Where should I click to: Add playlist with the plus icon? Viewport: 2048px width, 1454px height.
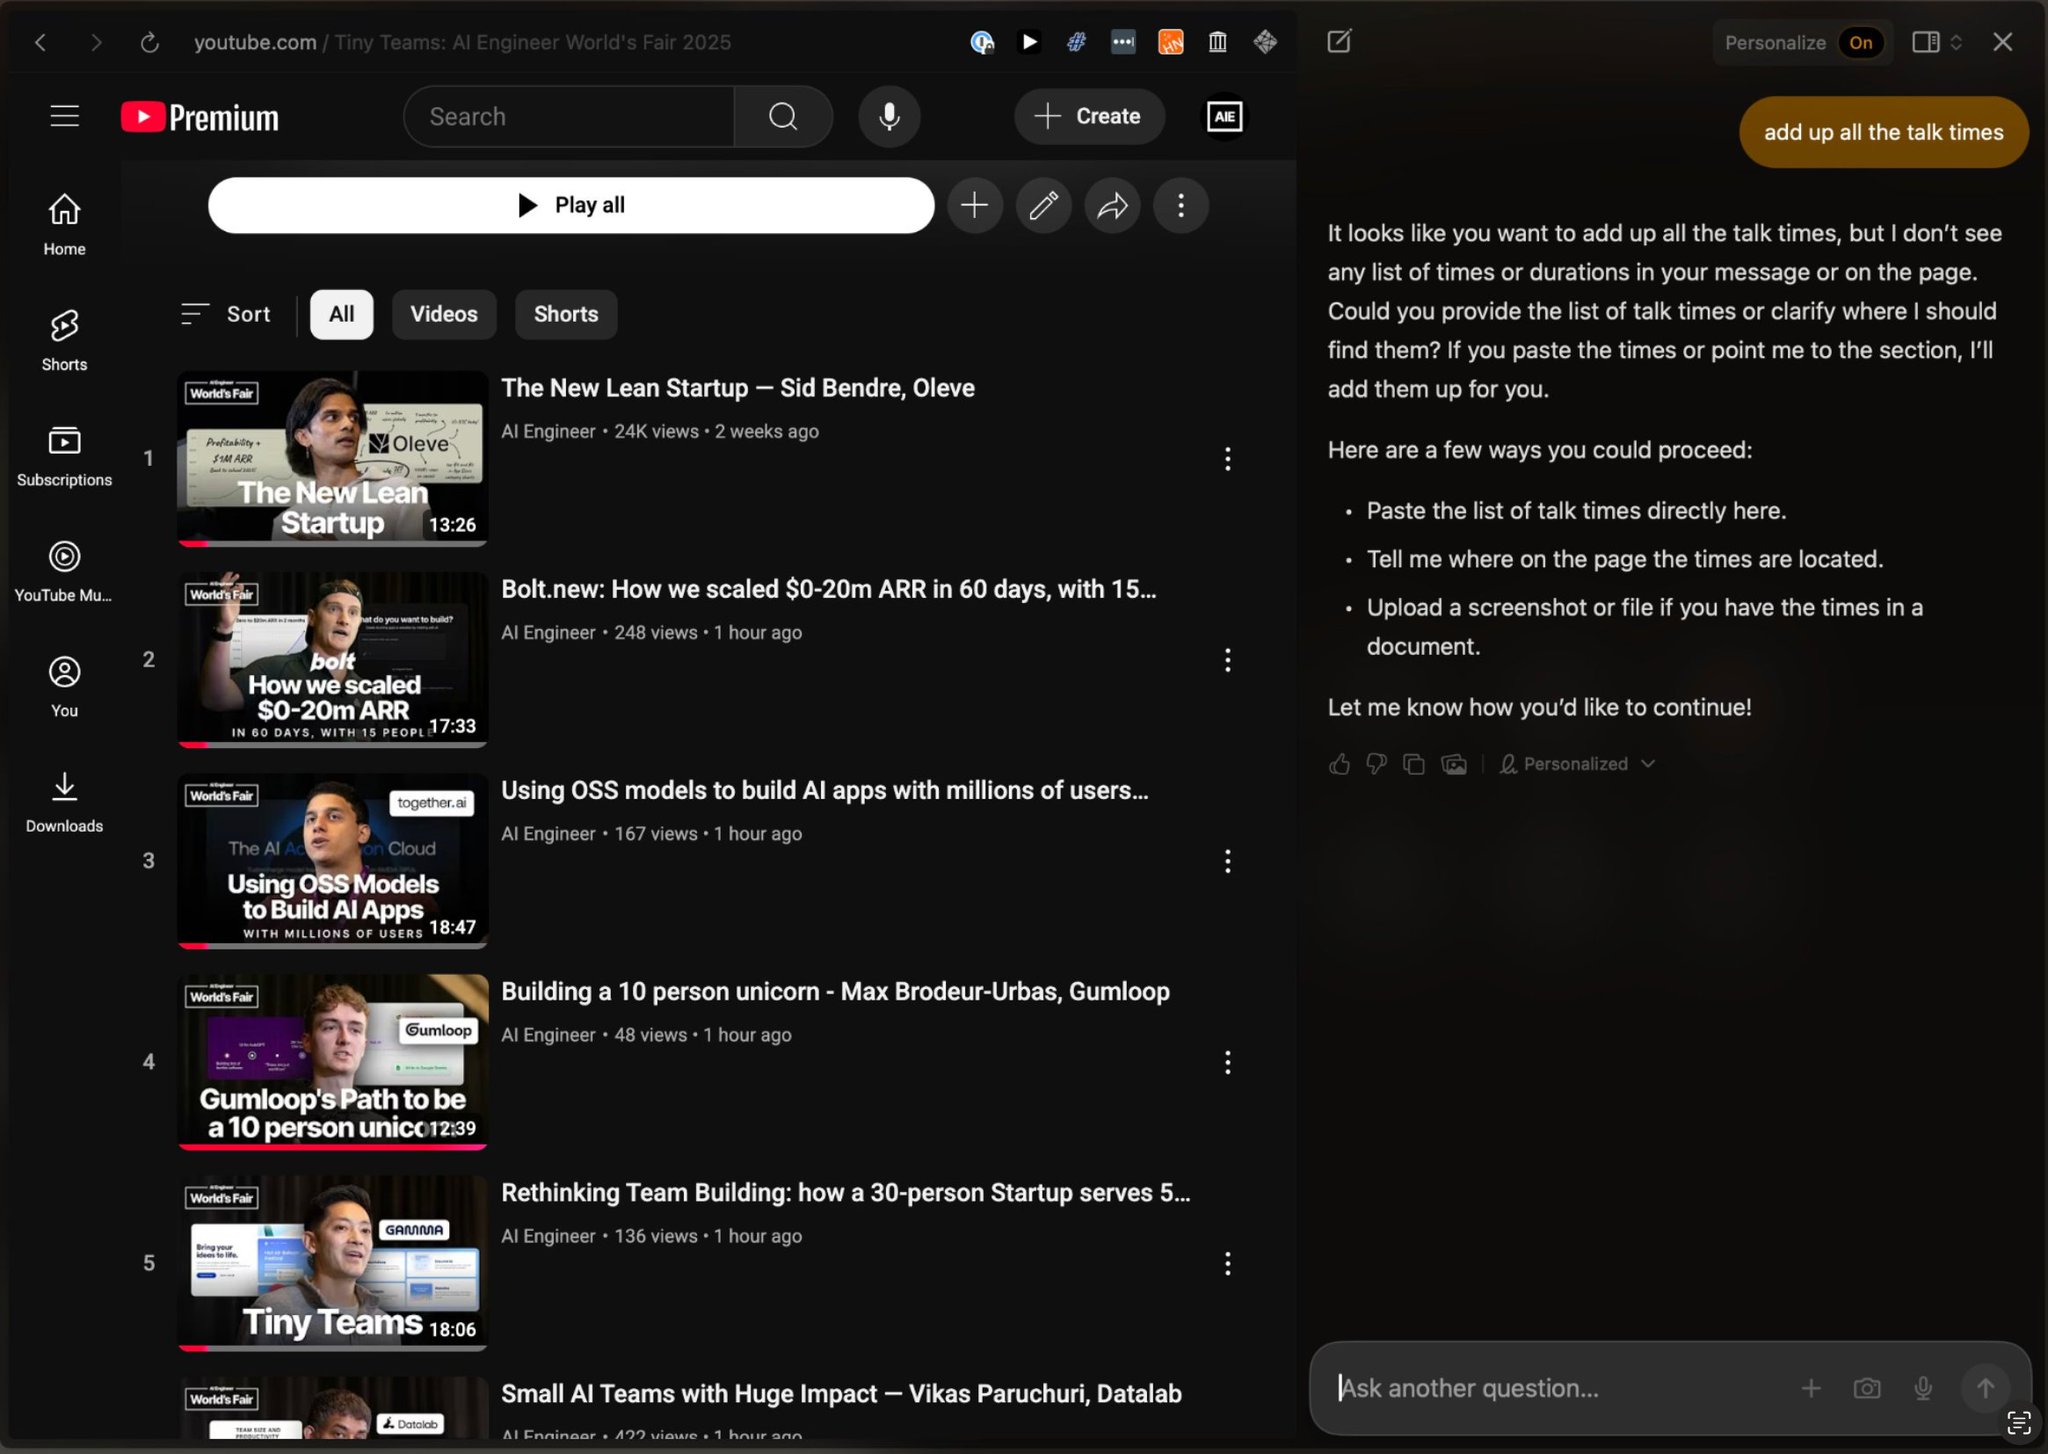(x=975, y=205)
